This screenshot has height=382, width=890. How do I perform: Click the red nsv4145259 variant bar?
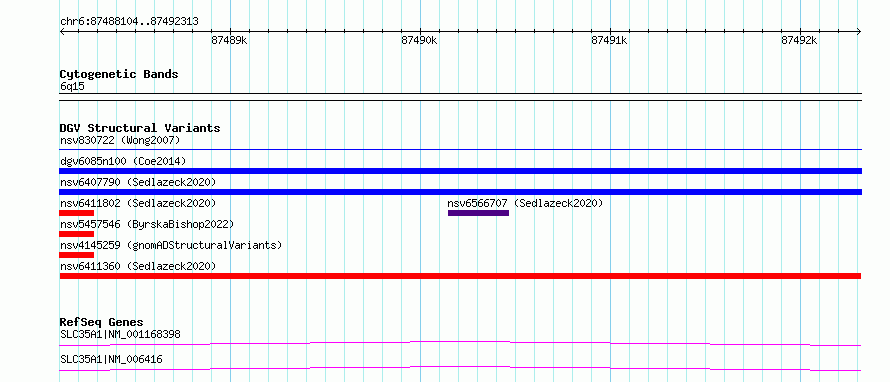77,255
